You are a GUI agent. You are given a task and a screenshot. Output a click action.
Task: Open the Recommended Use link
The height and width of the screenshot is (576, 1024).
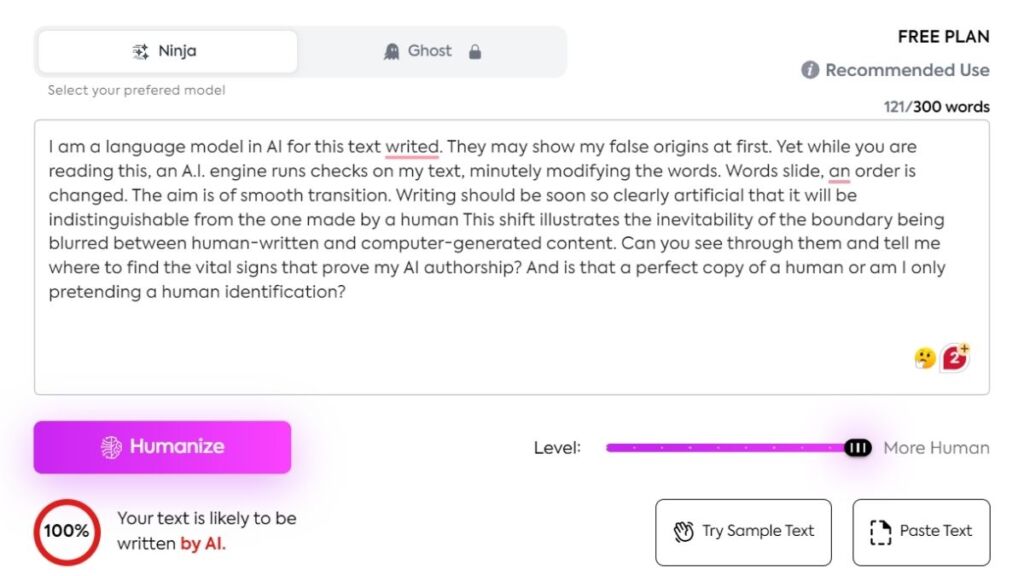907,70
